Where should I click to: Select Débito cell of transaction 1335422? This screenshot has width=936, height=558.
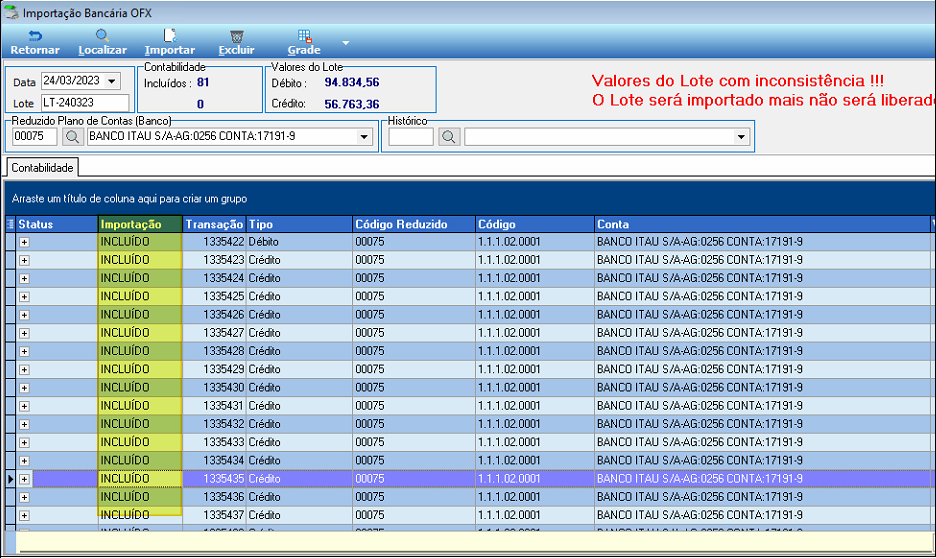(x=299, y=242)
